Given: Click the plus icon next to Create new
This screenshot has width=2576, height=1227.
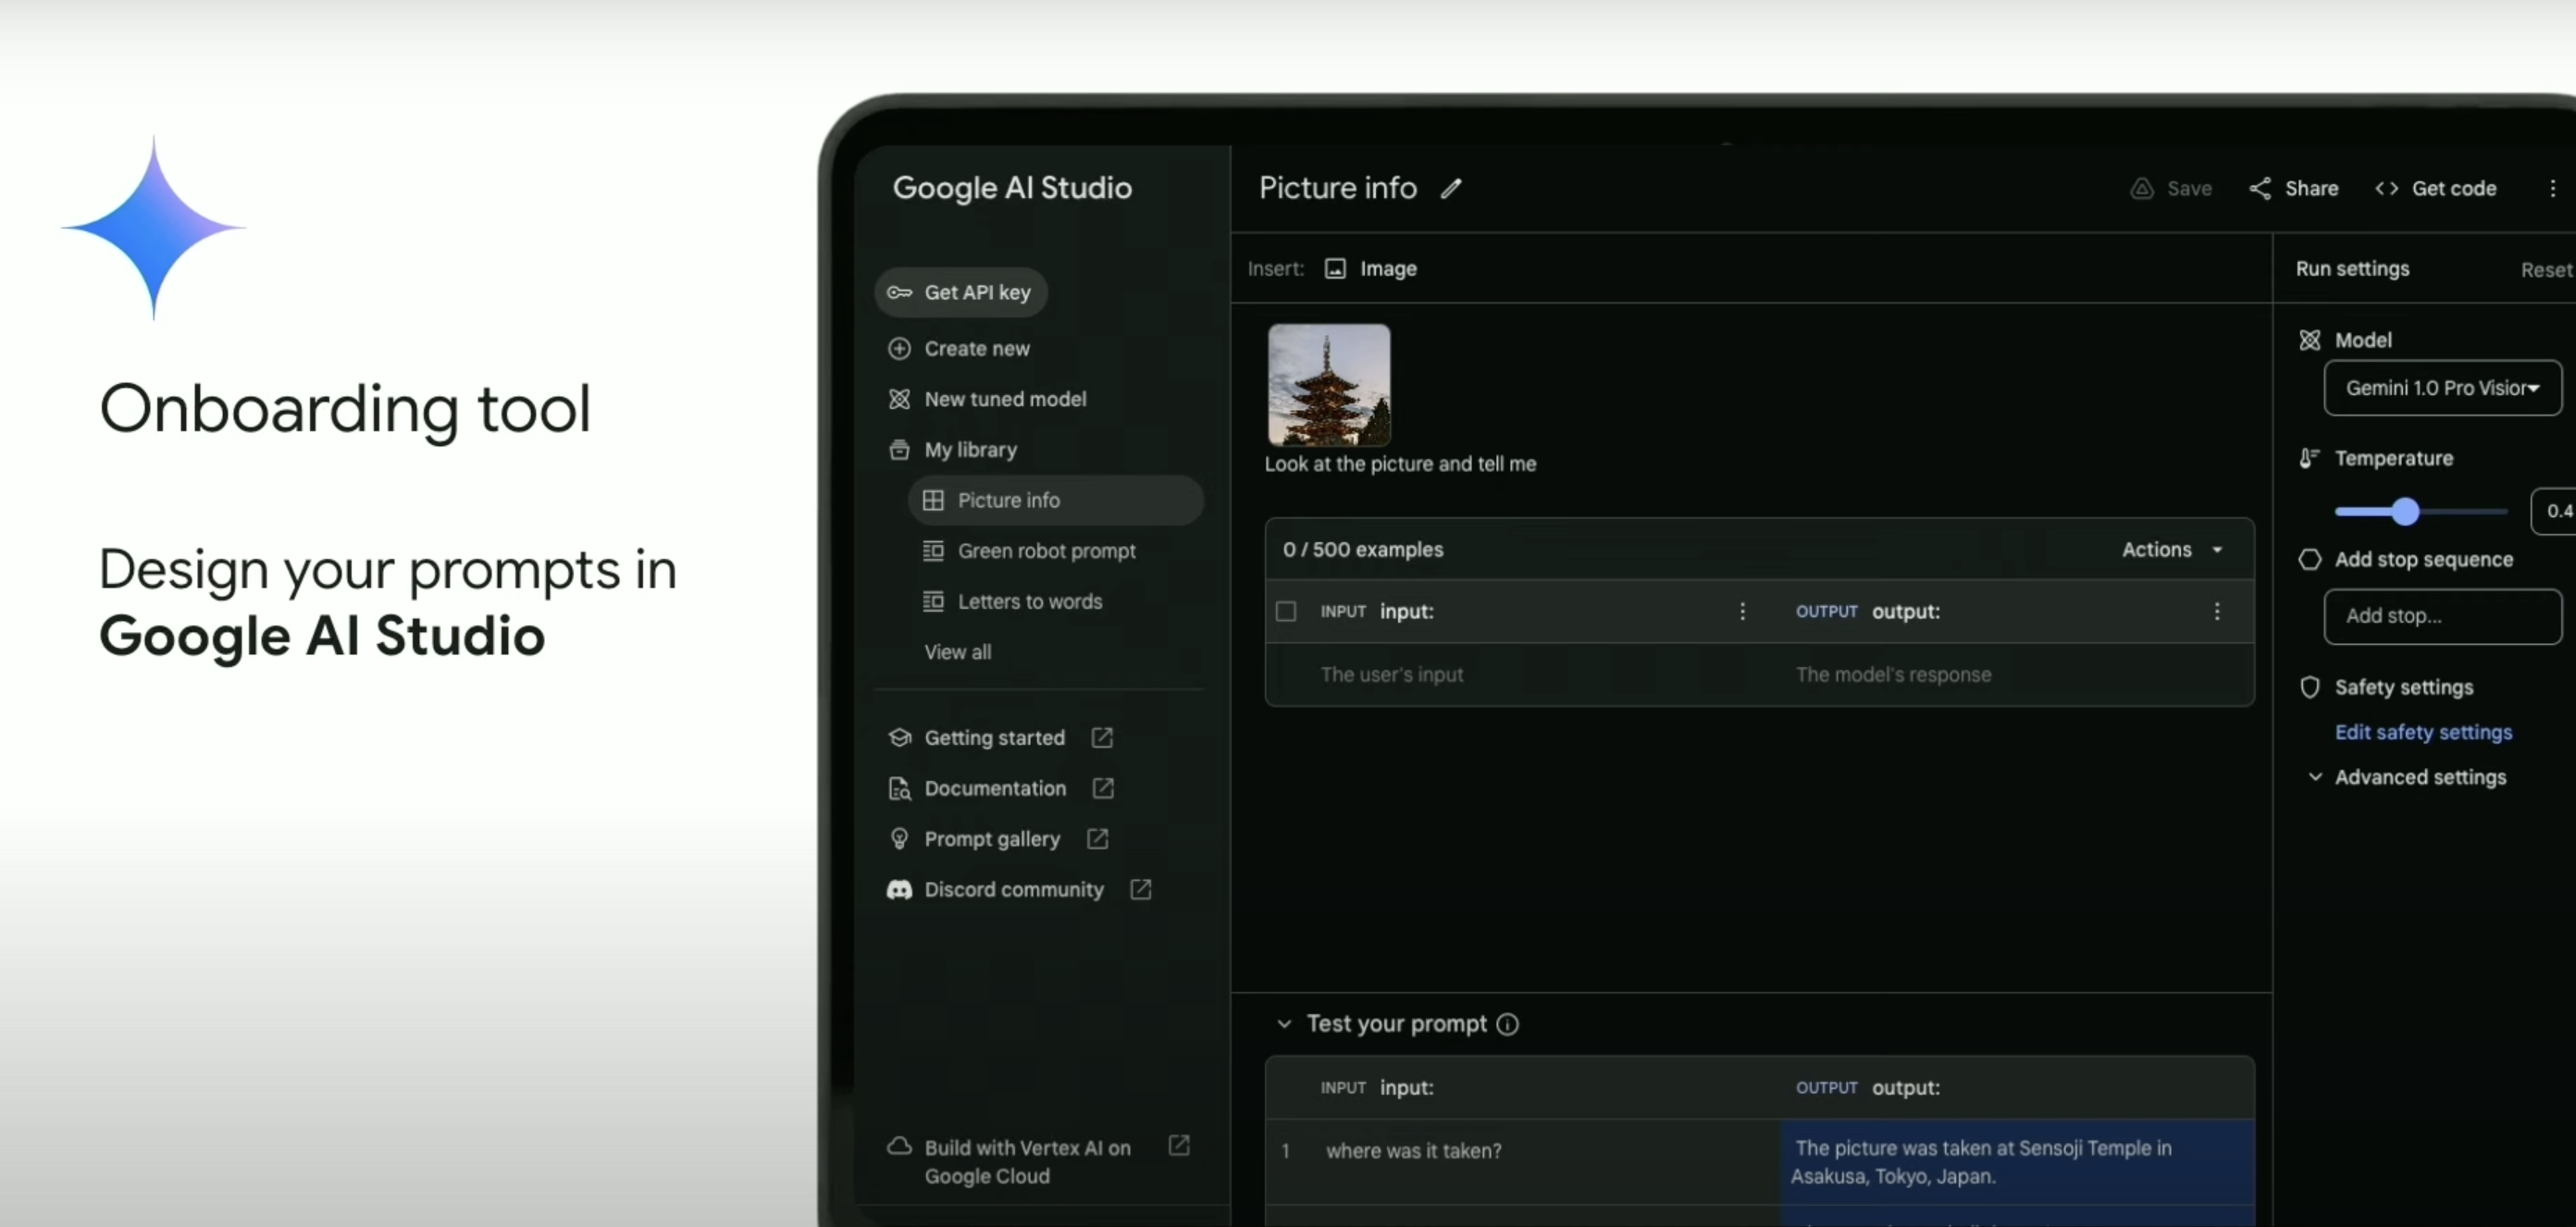Looking at the screenshot, I should click(x=899, y=348).
